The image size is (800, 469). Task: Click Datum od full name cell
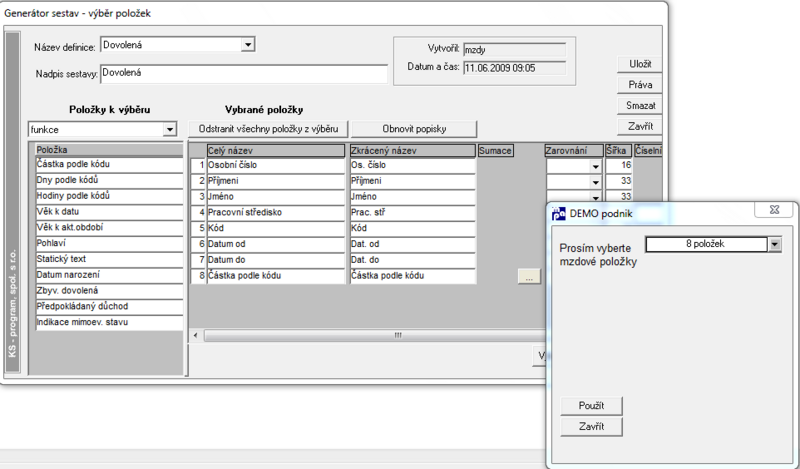pos(276,244)
